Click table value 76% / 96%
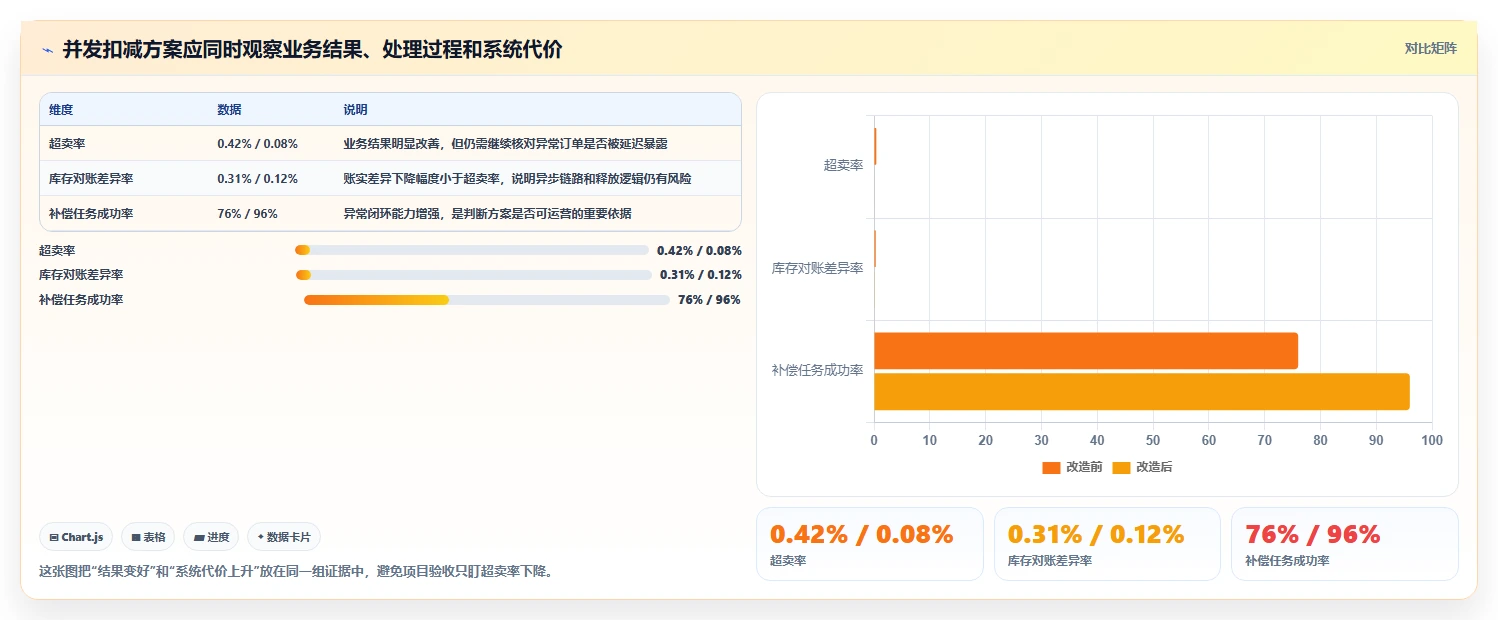Screen dimensions: 1498x620 247,214
